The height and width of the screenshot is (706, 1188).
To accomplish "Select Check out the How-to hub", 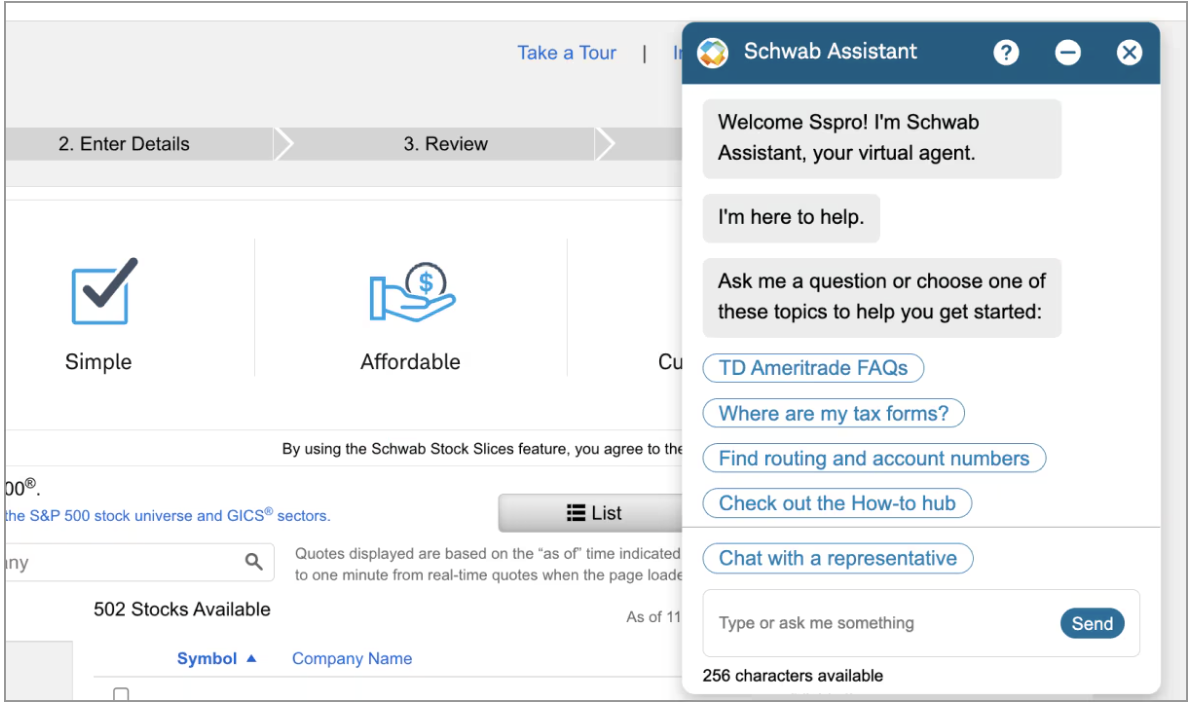I will pos(837,503).
